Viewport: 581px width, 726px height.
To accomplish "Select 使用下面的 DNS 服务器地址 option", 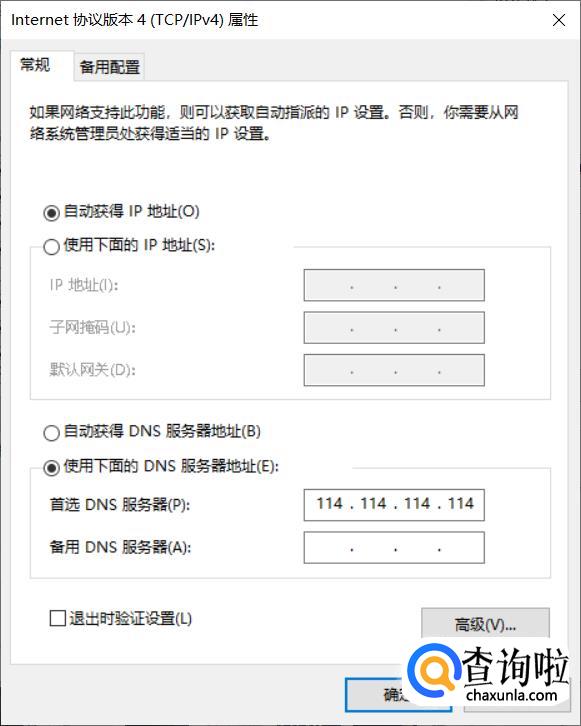I will [51, 468].
